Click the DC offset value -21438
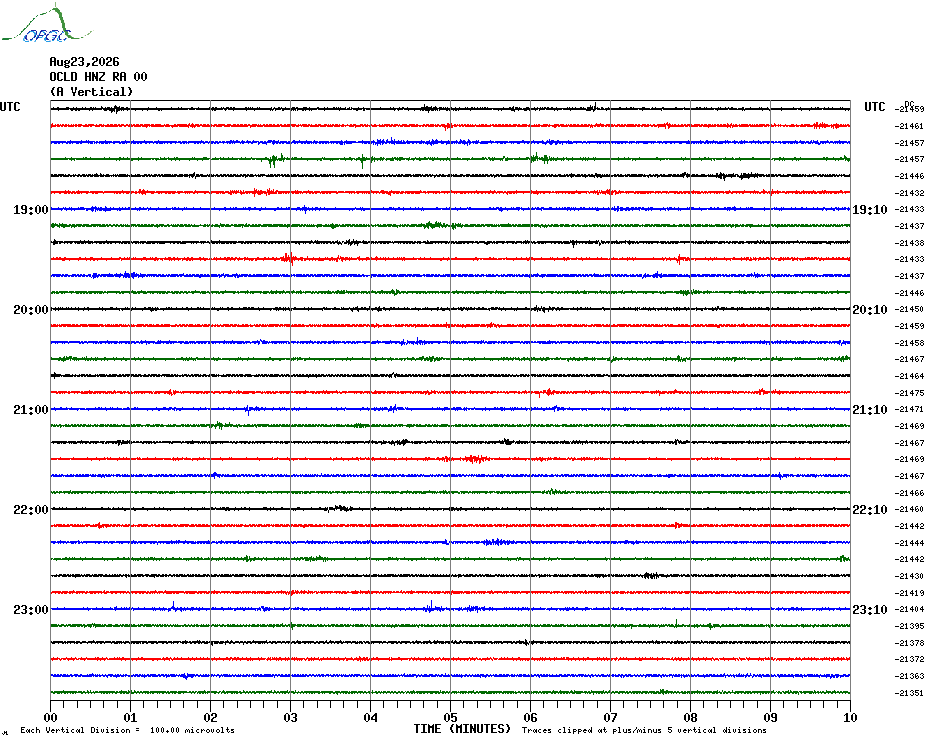930x744 pixels. click(x=910, y=243)
